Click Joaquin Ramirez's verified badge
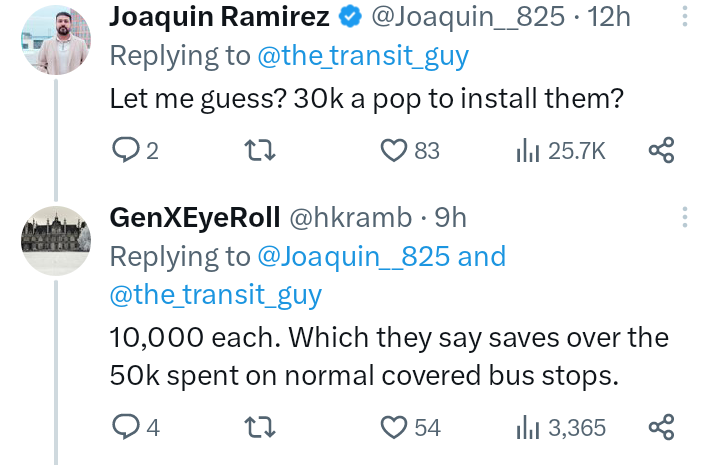This screenshot has width=720, height=465. (x=350, y=16)
